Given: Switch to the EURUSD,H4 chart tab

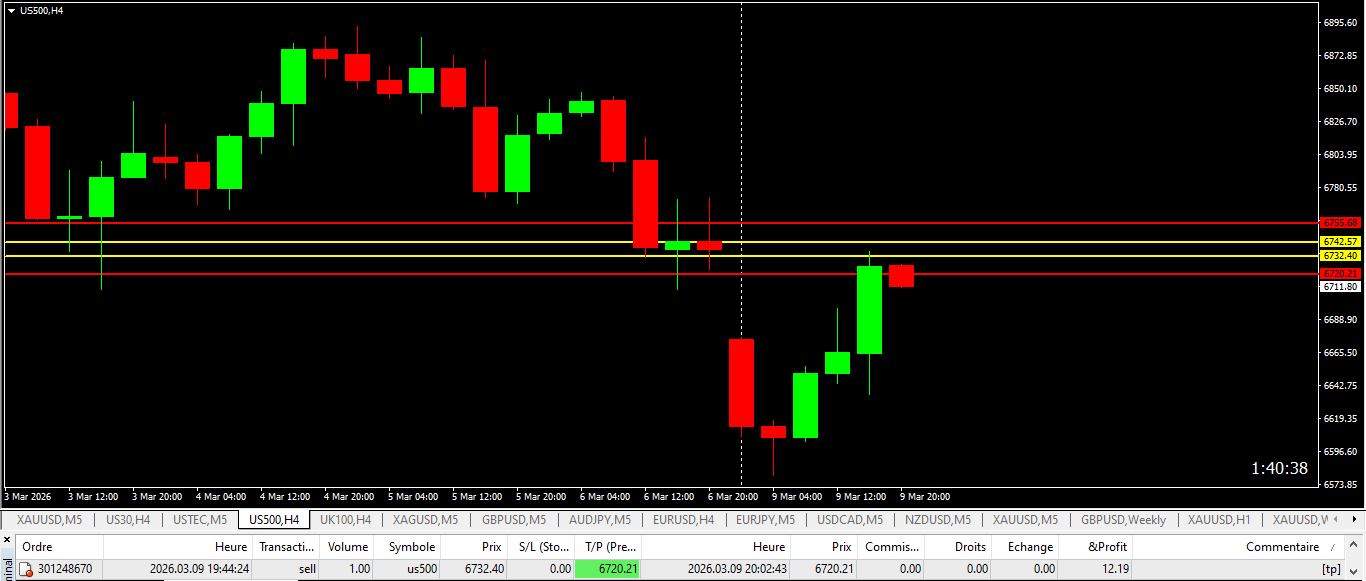Looking at the screenshot, I should click(x=683, y=520).
